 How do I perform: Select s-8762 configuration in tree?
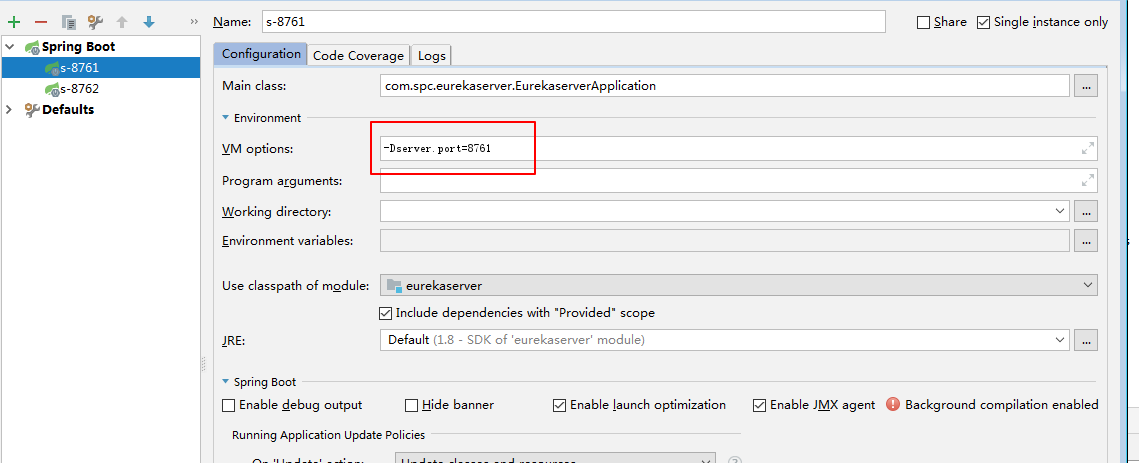pos(100,89)
